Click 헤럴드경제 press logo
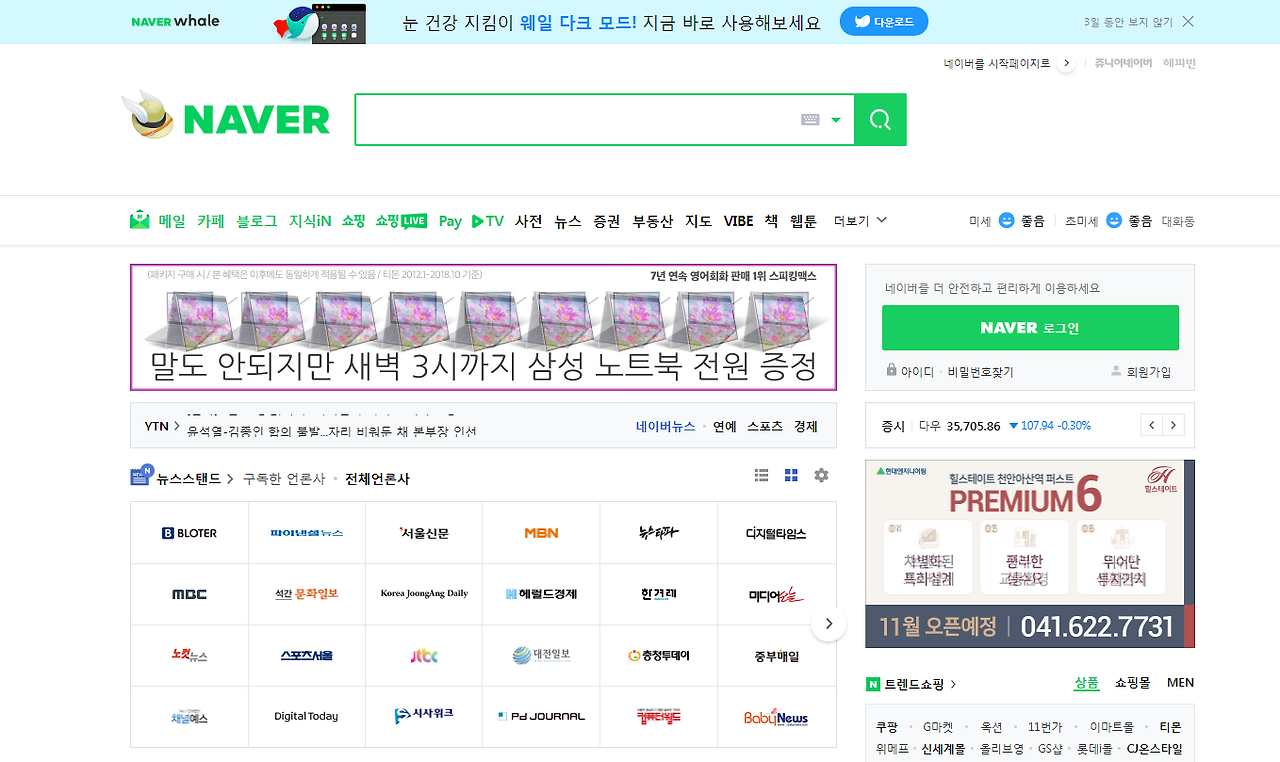This screenshot has width=1280, height=762. [541, 594]
